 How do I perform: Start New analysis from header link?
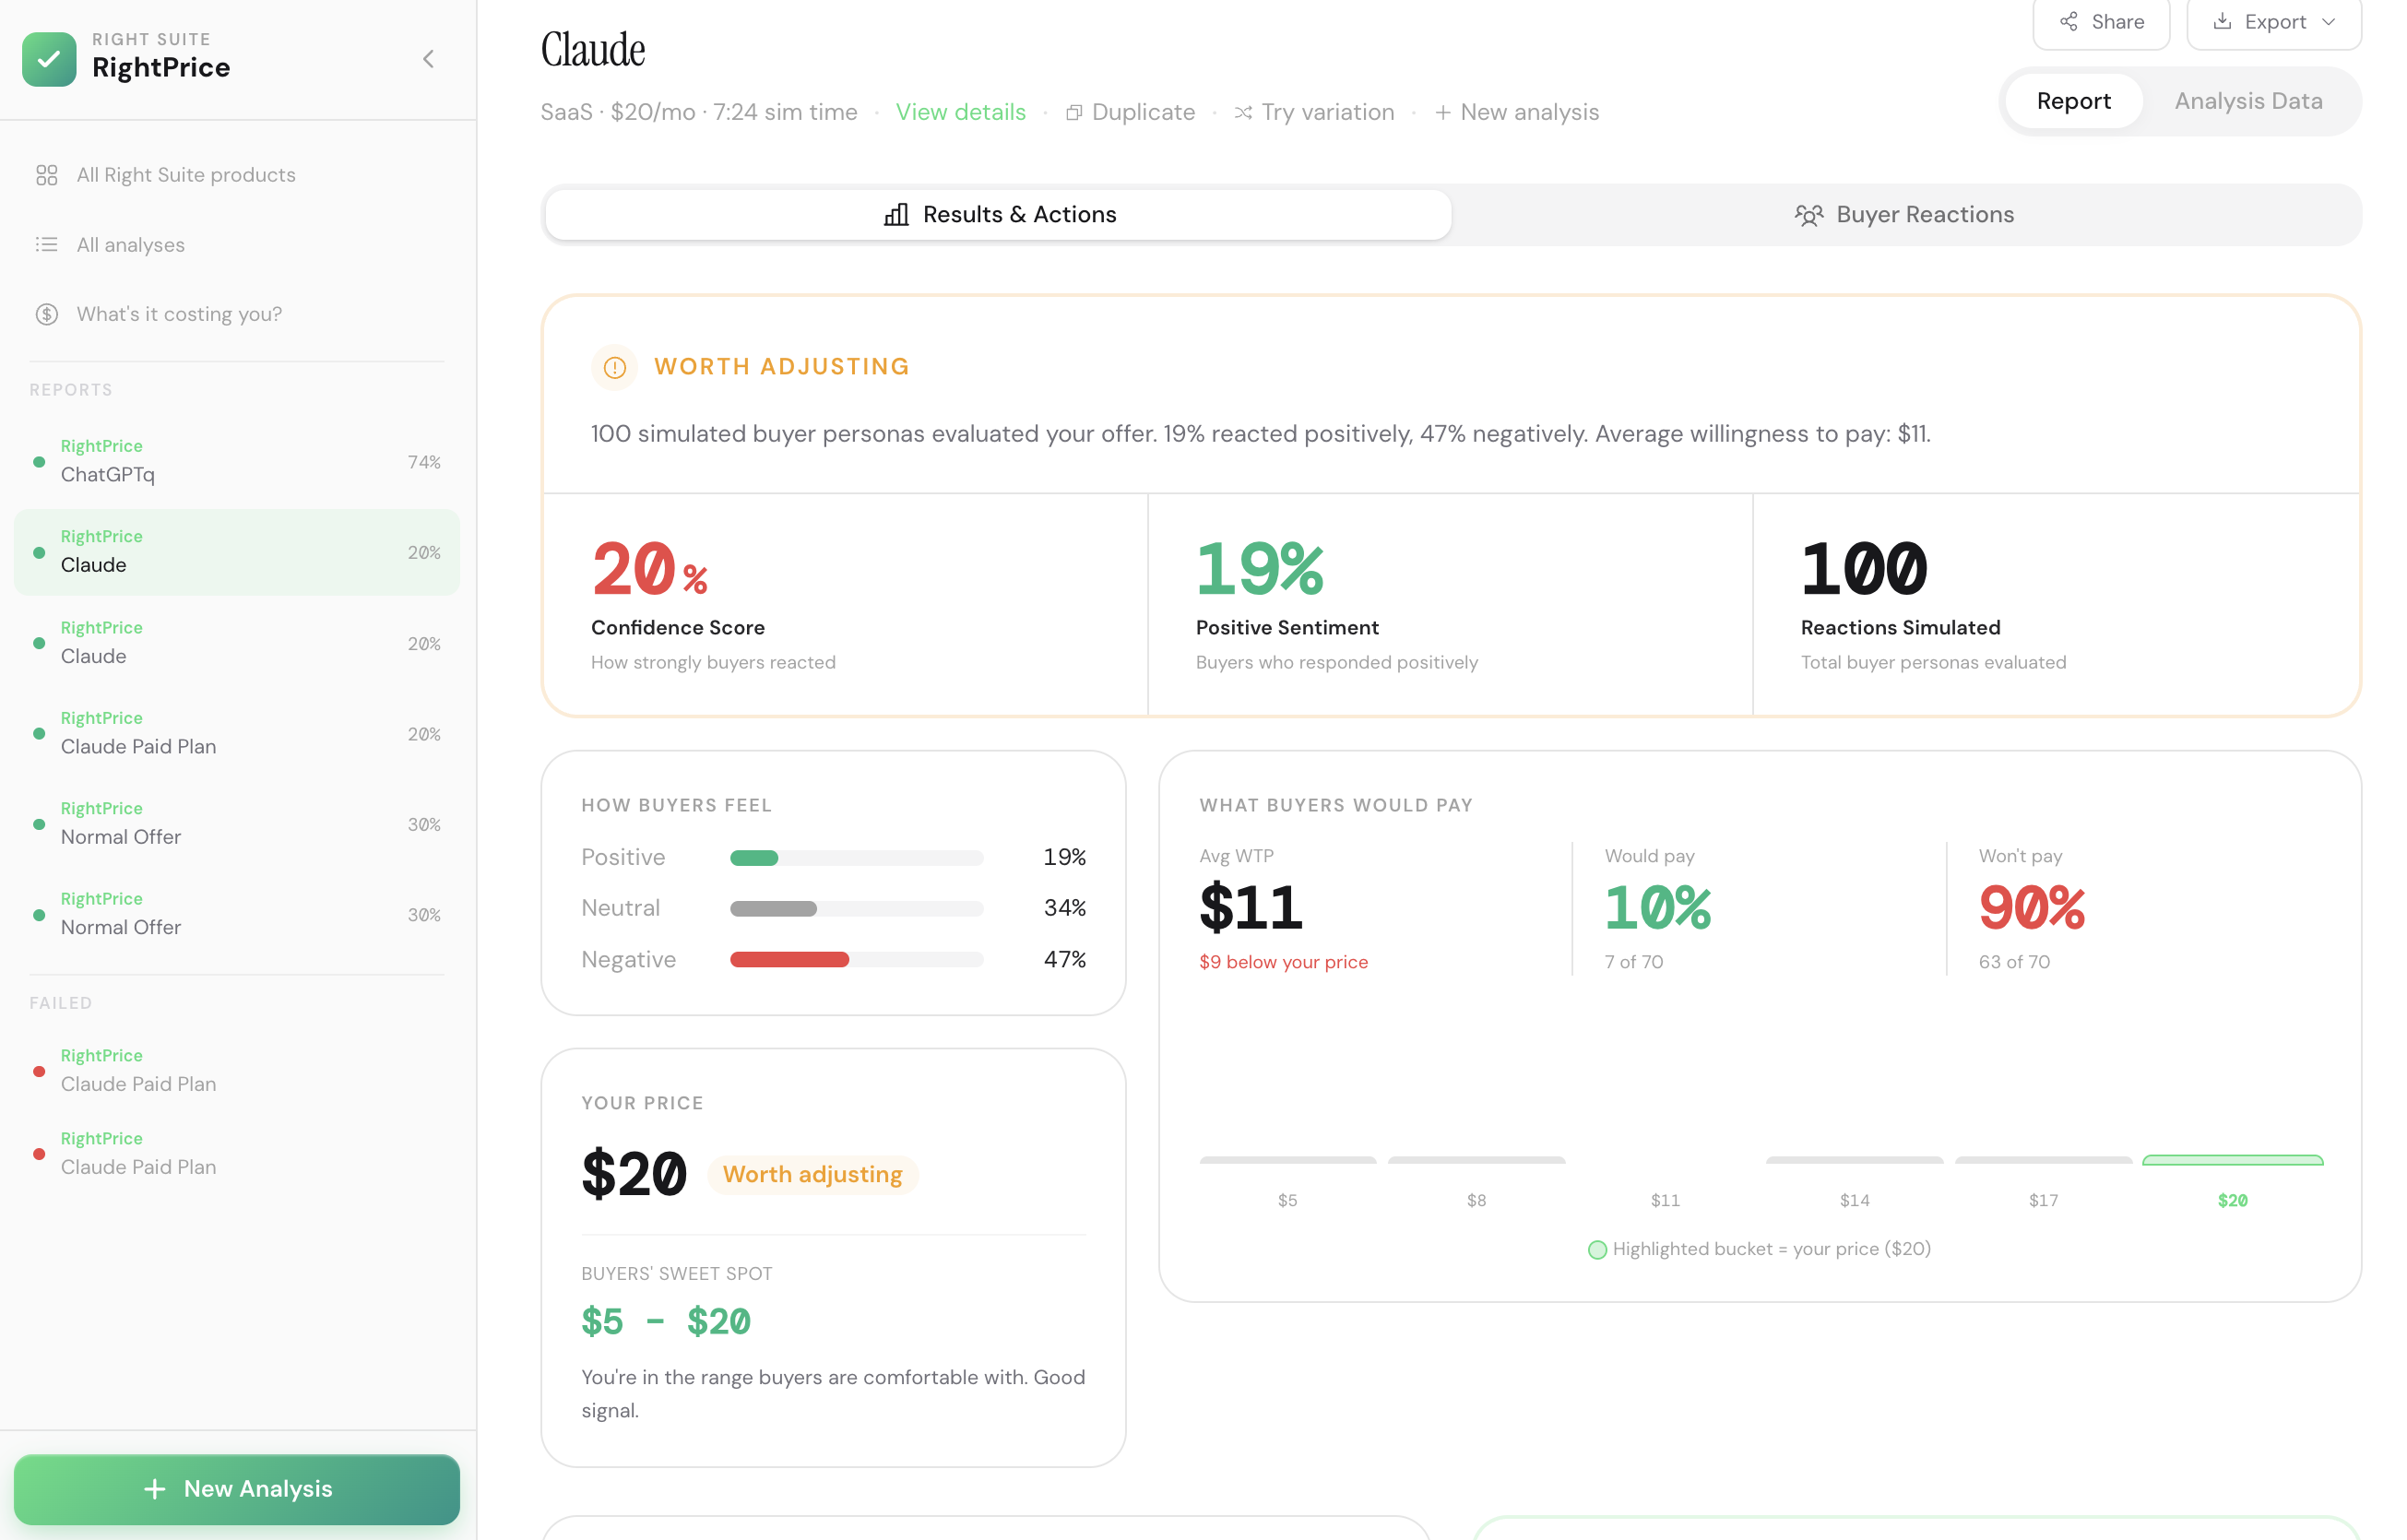(1516, 113)
